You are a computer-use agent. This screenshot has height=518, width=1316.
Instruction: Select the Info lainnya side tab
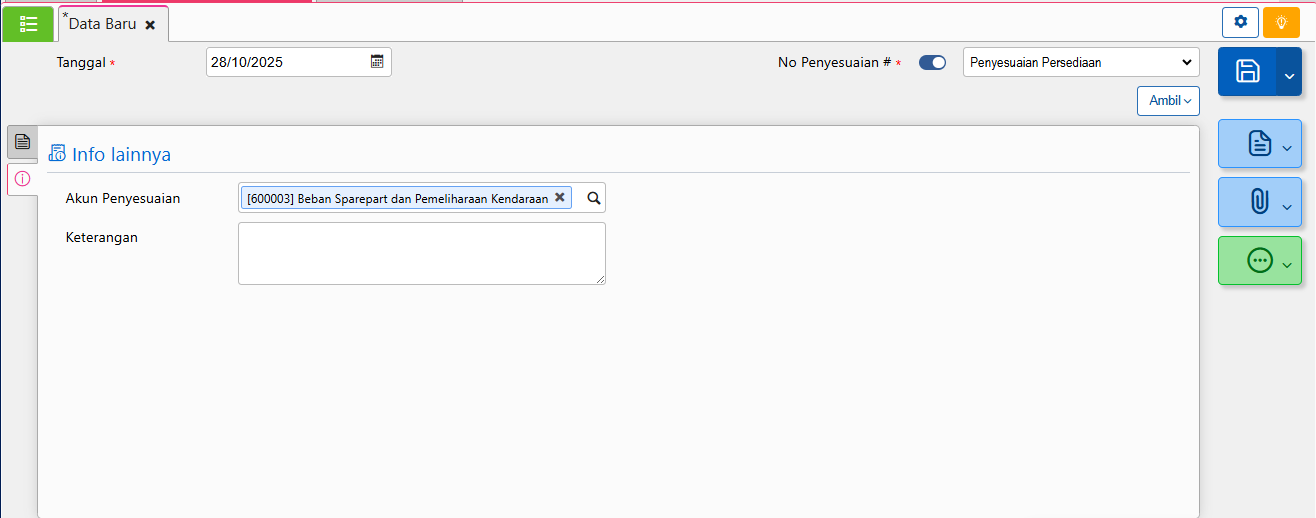(x=22, y=179)
